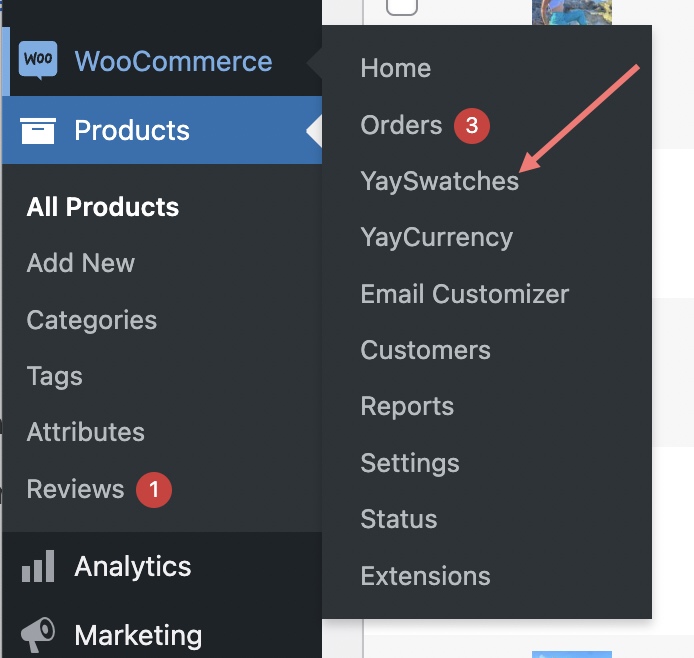Go to product Attributes page
The width and height of the screenshot is (694, 658).
coord(85,433)
